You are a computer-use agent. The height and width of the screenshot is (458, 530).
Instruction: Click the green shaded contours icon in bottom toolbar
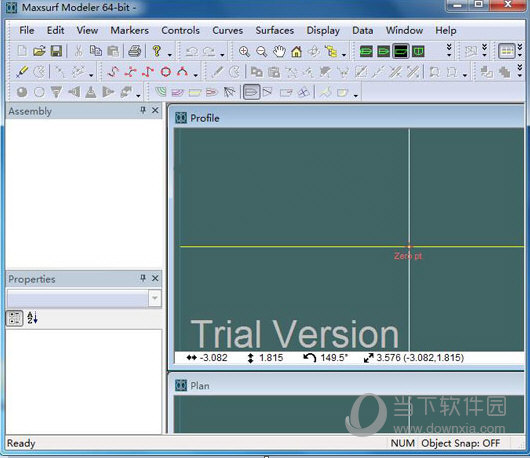(161, 92)
